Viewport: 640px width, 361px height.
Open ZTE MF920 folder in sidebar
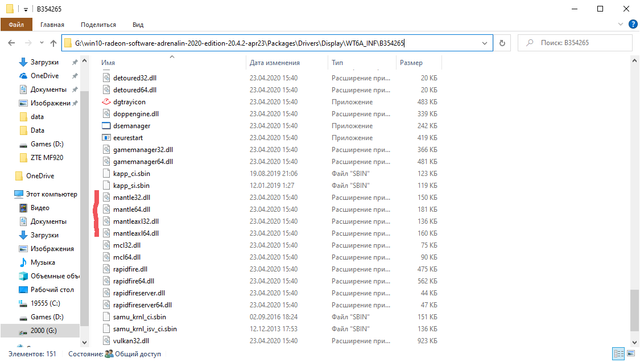point(47,158)
